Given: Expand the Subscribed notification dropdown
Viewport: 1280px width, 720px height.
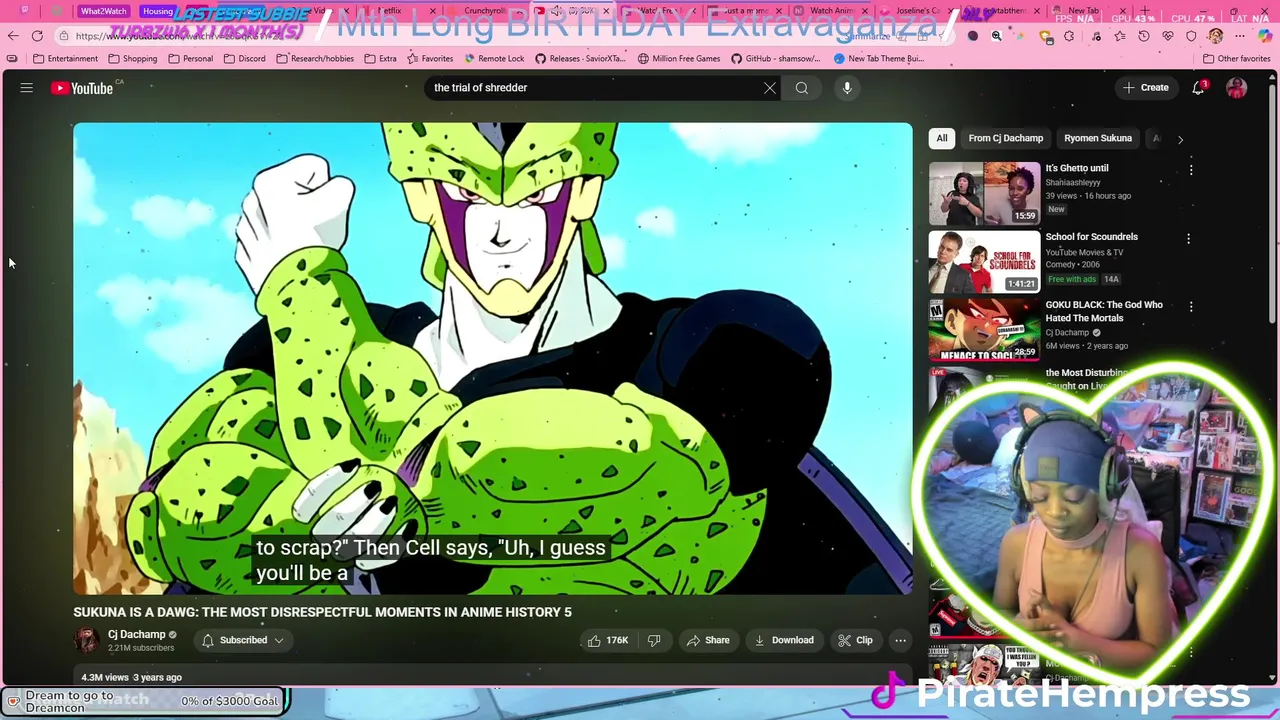Looking at the screenshot, I should click(x=243, y=640).
